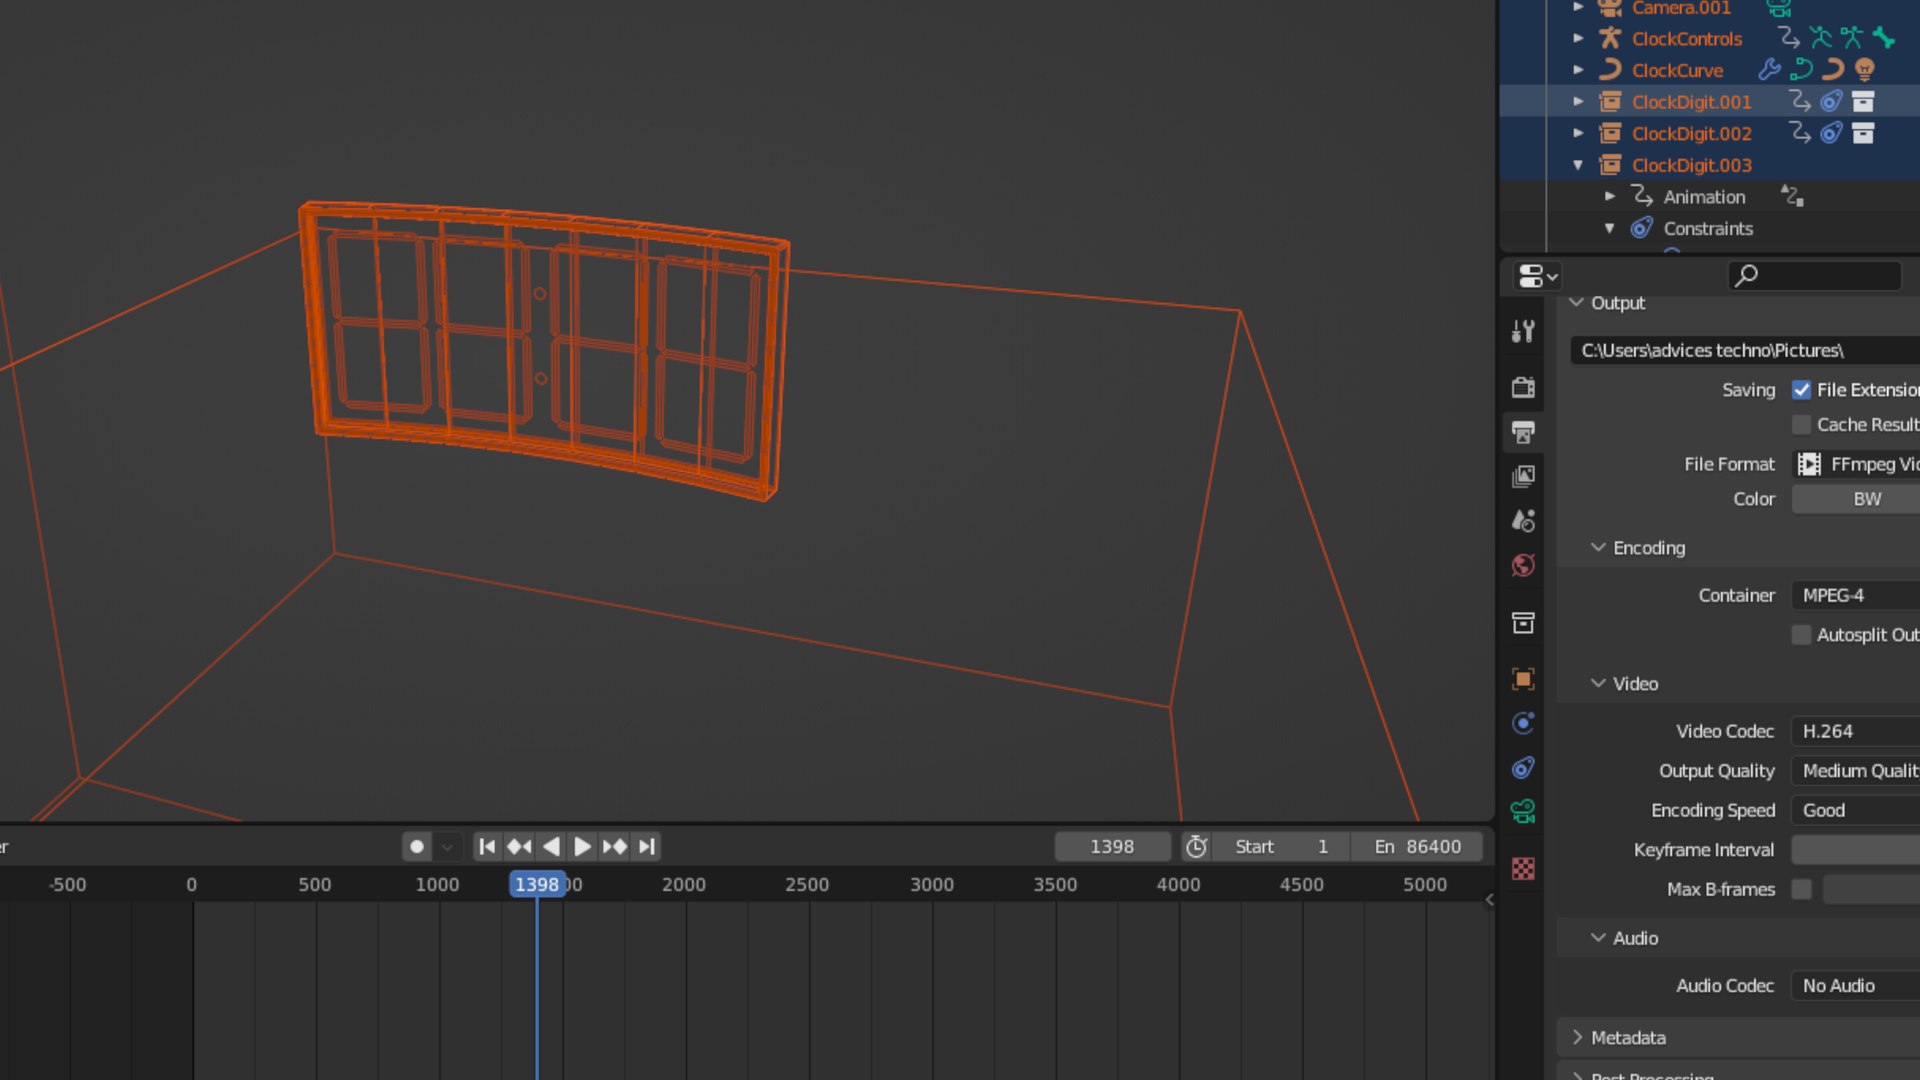Click the Play animation button
Screen dimensions: 1920x1080
click(582, 847)
